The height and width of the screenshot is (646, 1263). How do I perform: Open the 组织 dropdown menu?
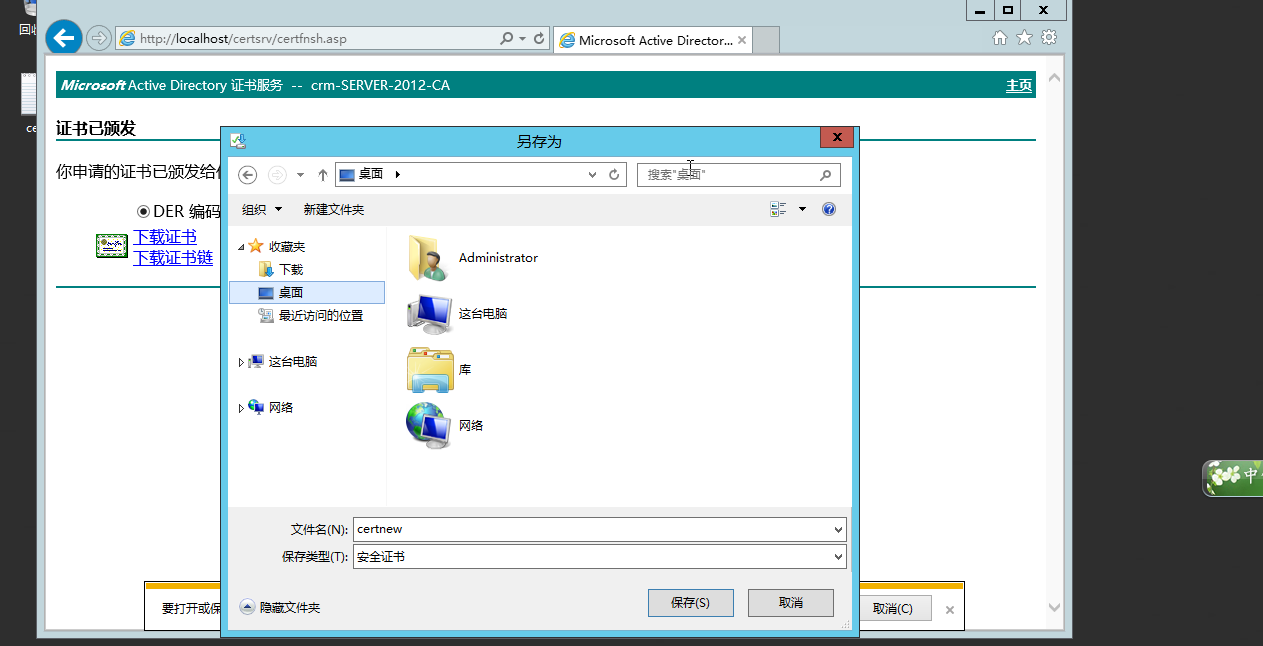(x=262, y=210)
